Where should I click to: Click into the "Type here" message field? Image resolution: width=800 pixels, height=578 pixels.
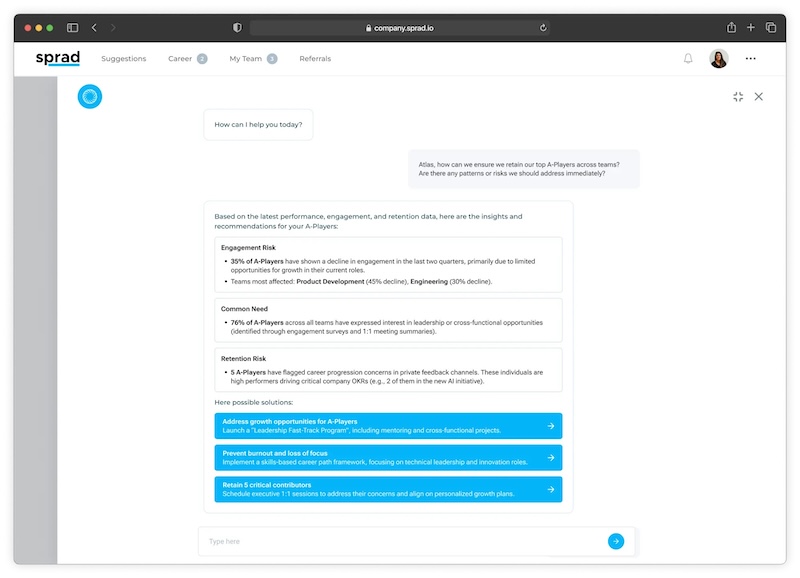(400, 541)
